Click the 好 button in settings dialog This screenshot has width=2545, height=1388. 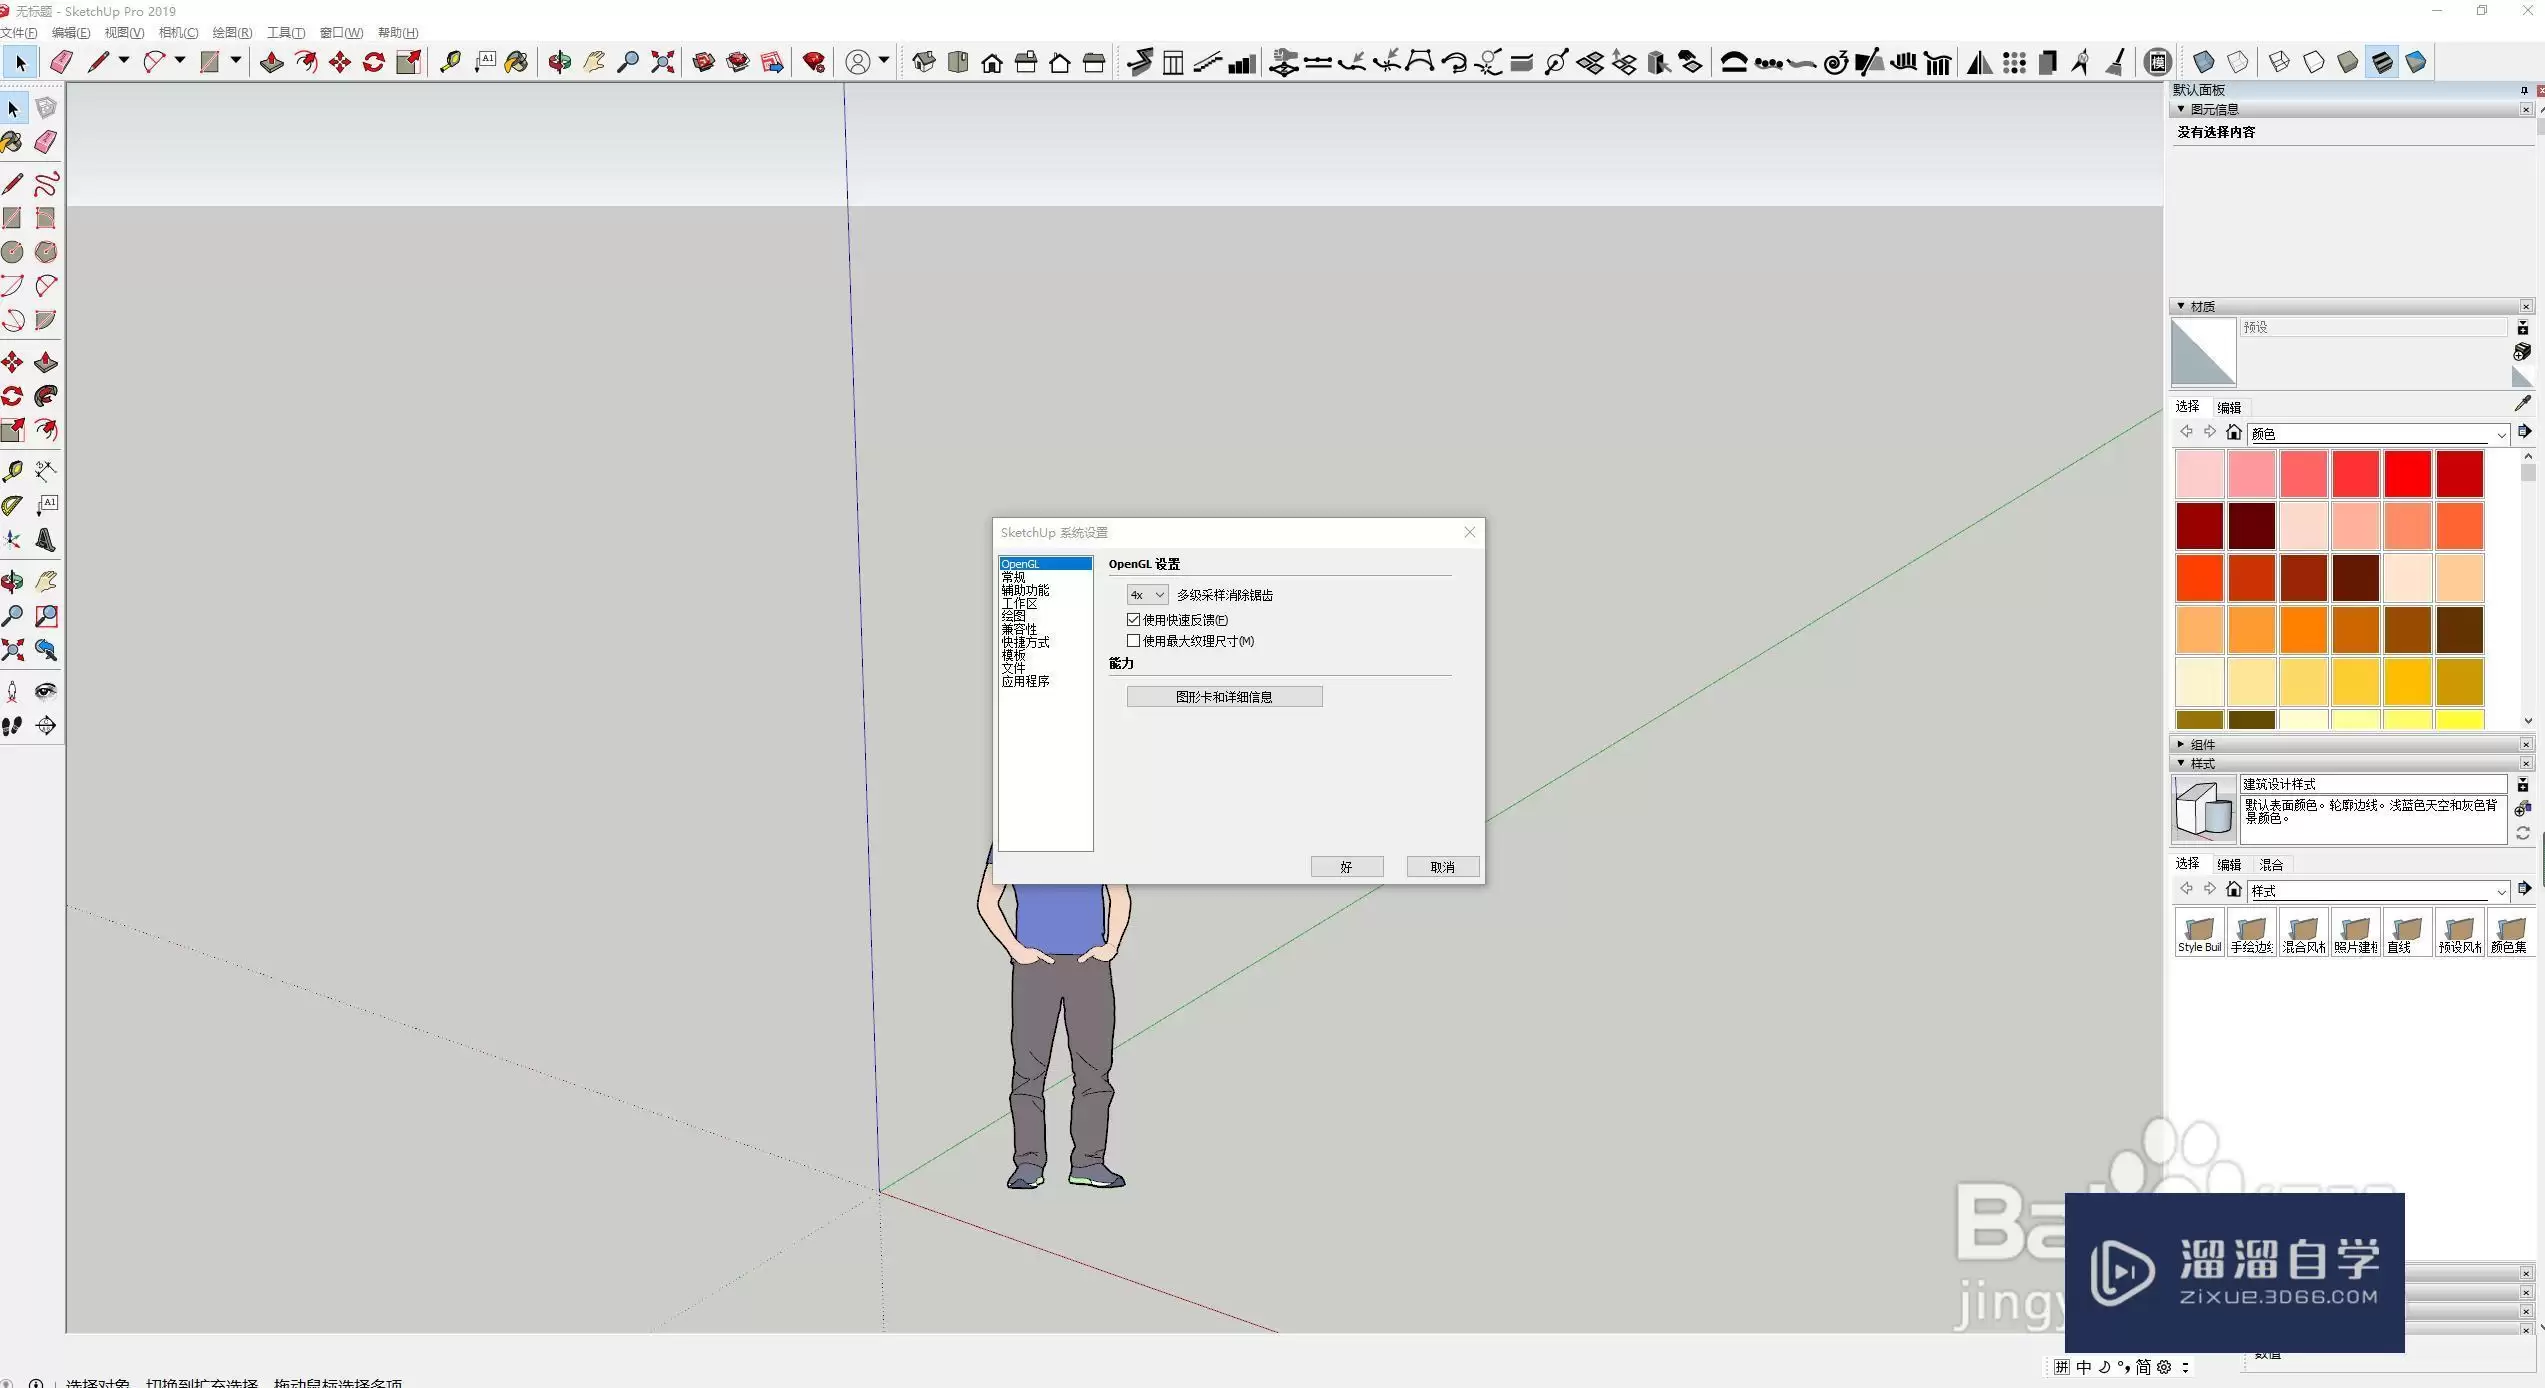click(1347, 867)
